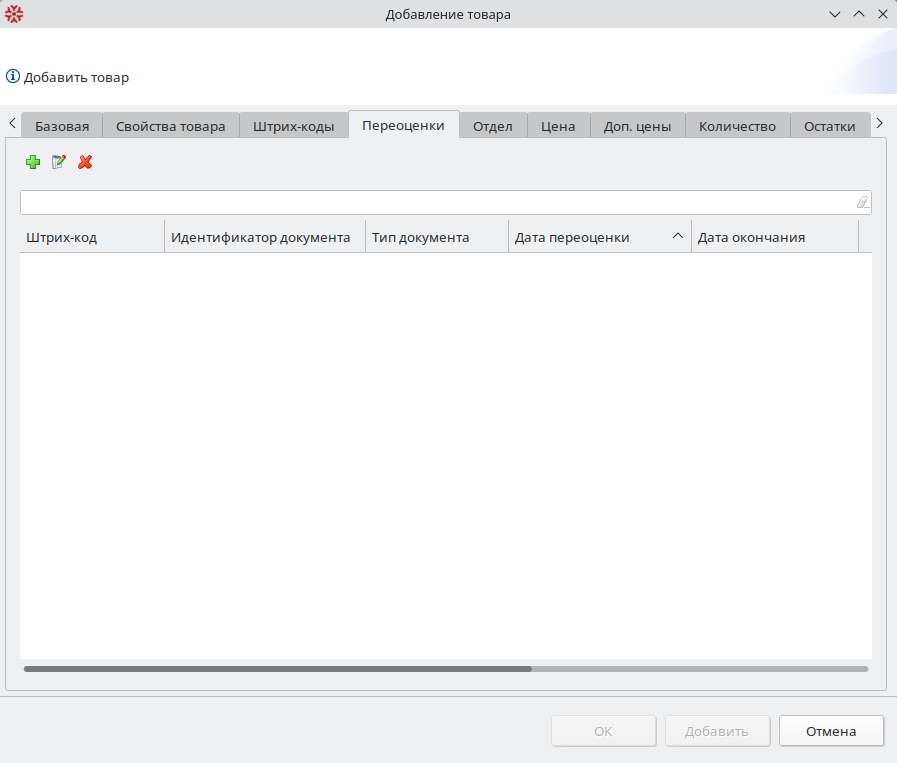Open the Цена tab

point(558,126)
